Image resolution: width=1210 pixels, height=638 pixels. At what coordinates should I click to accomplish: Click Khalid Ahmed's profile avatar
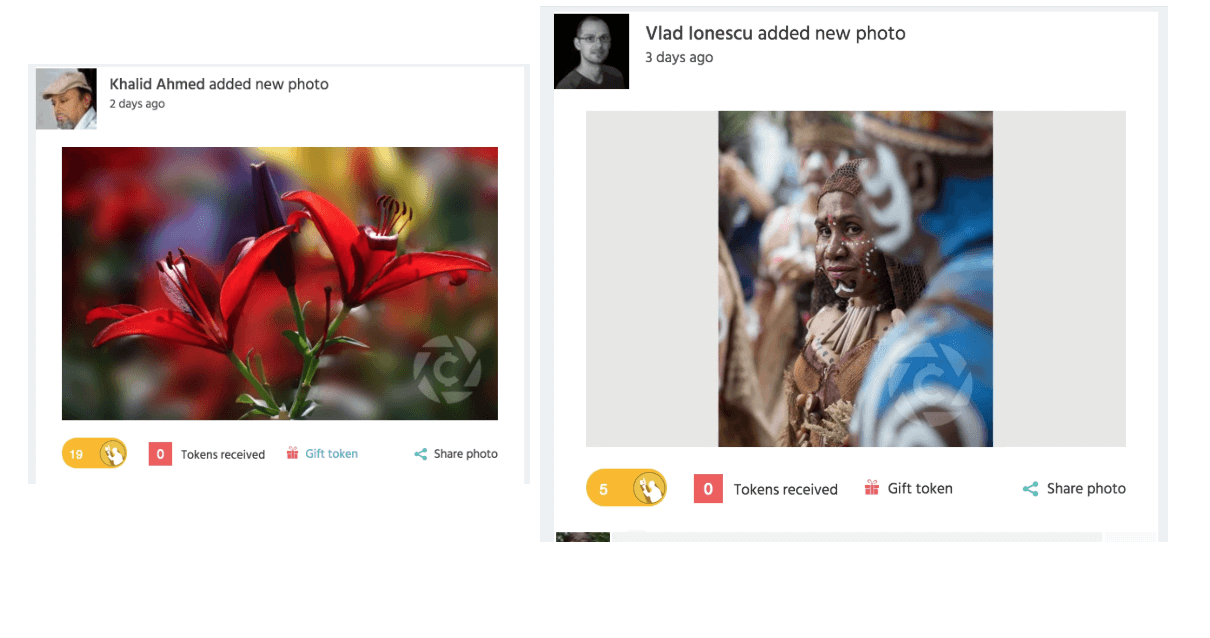point(65,98)
